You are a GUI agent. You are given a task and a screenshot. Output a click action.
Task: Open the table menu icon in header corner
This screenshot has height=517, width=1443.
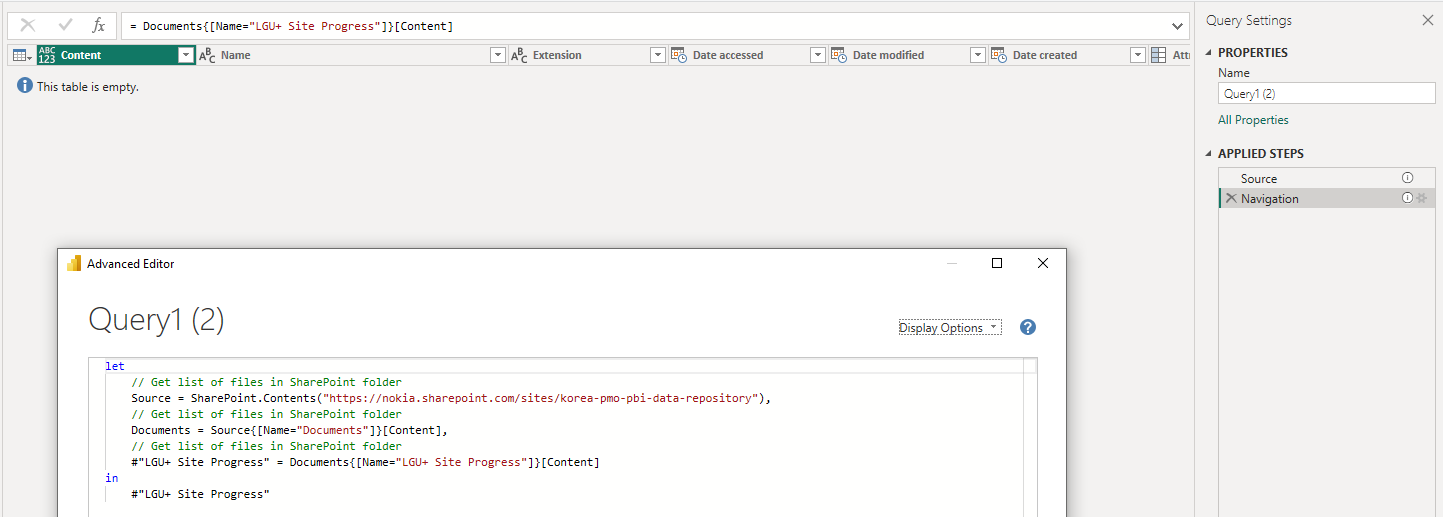point(22,55)
